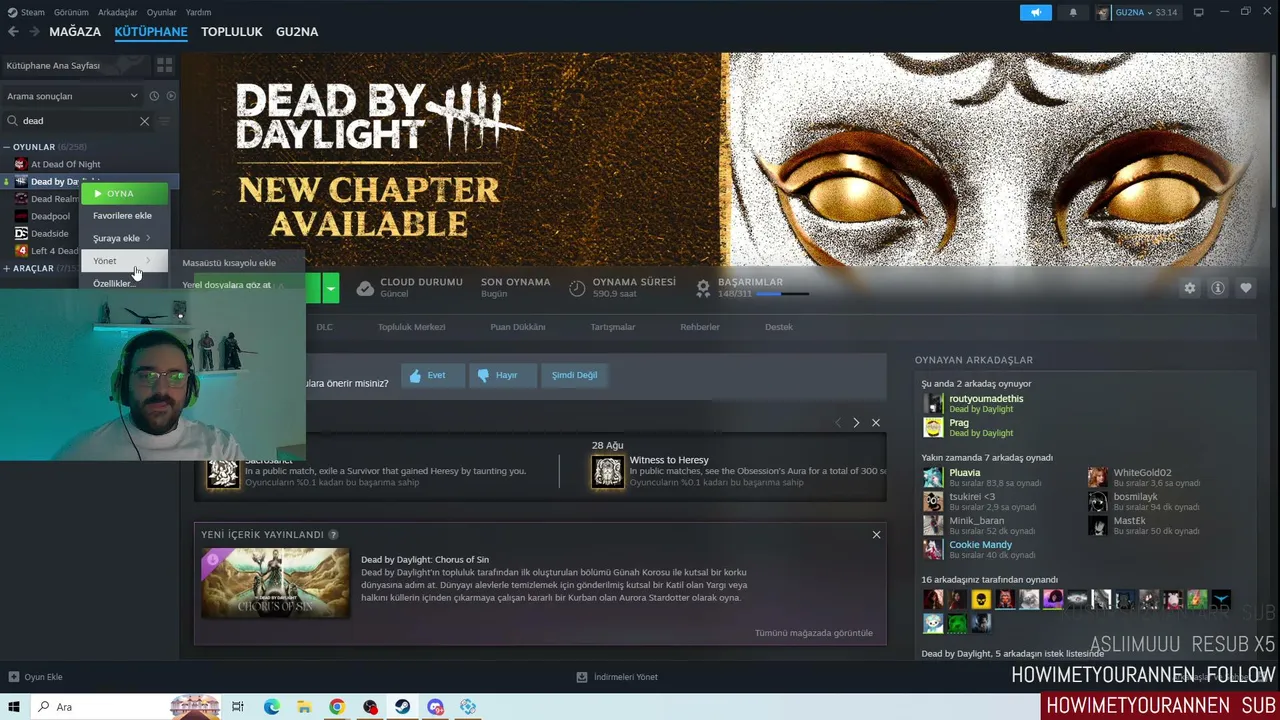Viewport: 1280px width, 720px height.
Task: Open the notifications bell
Action: click(1073, 12)
